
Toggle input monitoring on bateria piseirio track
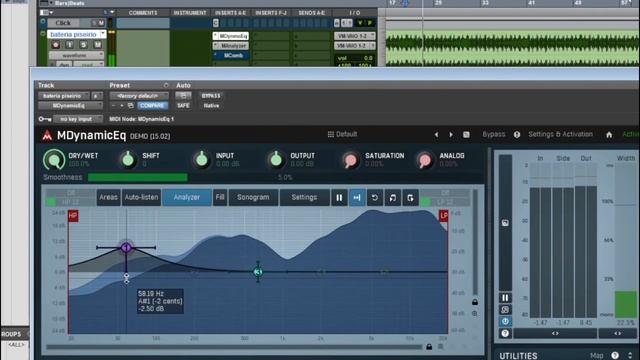pyautogui.click(x=70, y=44)
